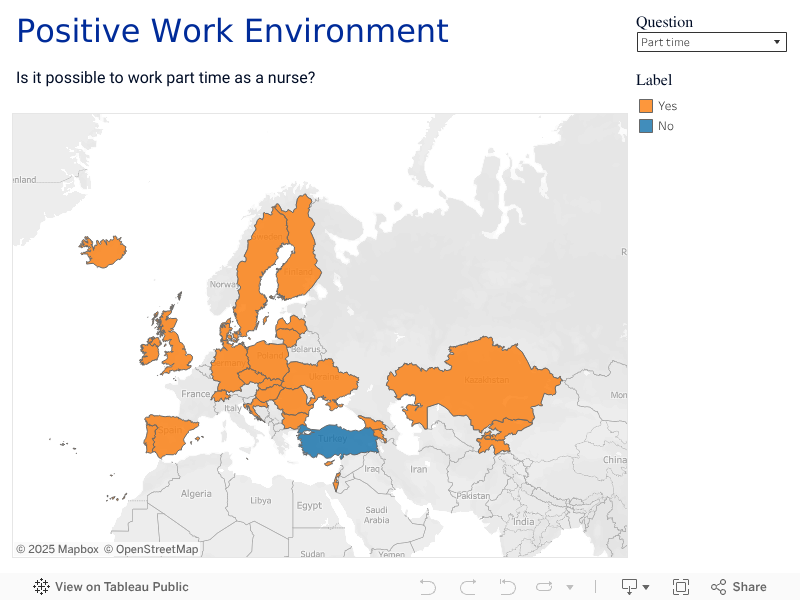Screen dimensions: 800x600
Task: Select the Yes legend label
Action: (x=667, y=106)
